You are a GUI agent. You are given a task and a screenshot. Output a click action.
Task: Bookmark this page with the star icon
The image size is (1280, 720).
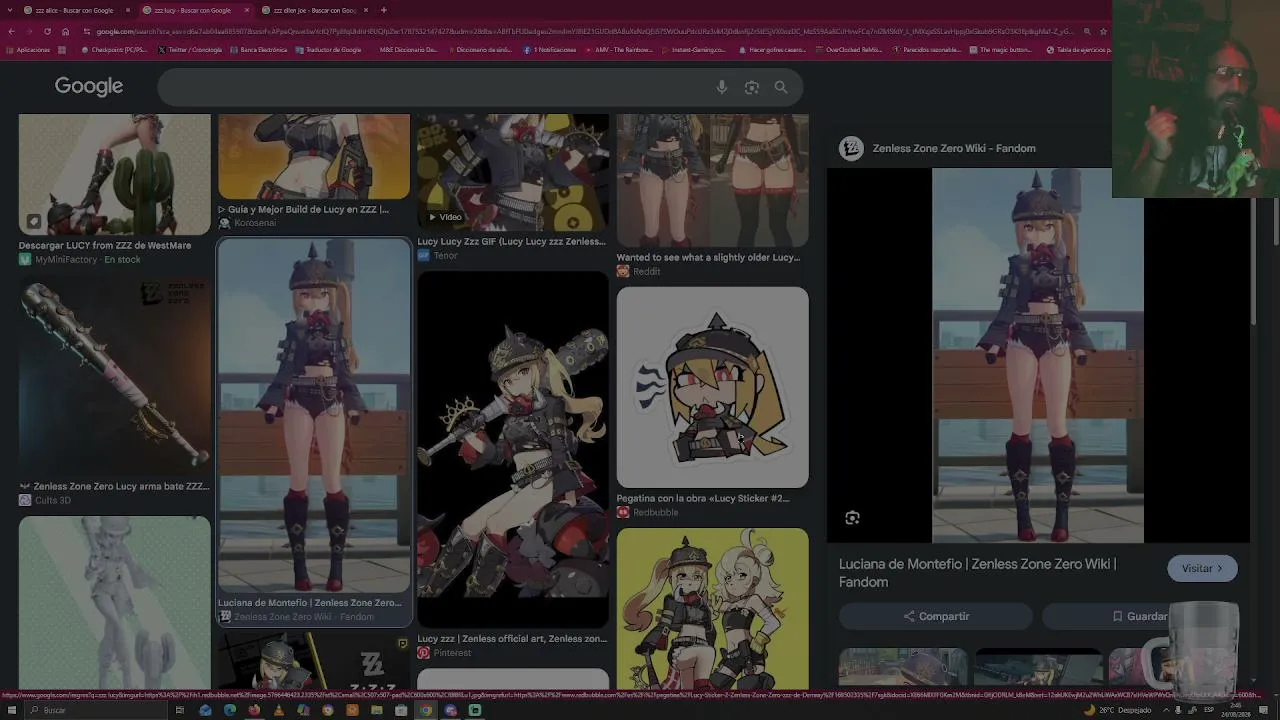(x=1103, y=31)
